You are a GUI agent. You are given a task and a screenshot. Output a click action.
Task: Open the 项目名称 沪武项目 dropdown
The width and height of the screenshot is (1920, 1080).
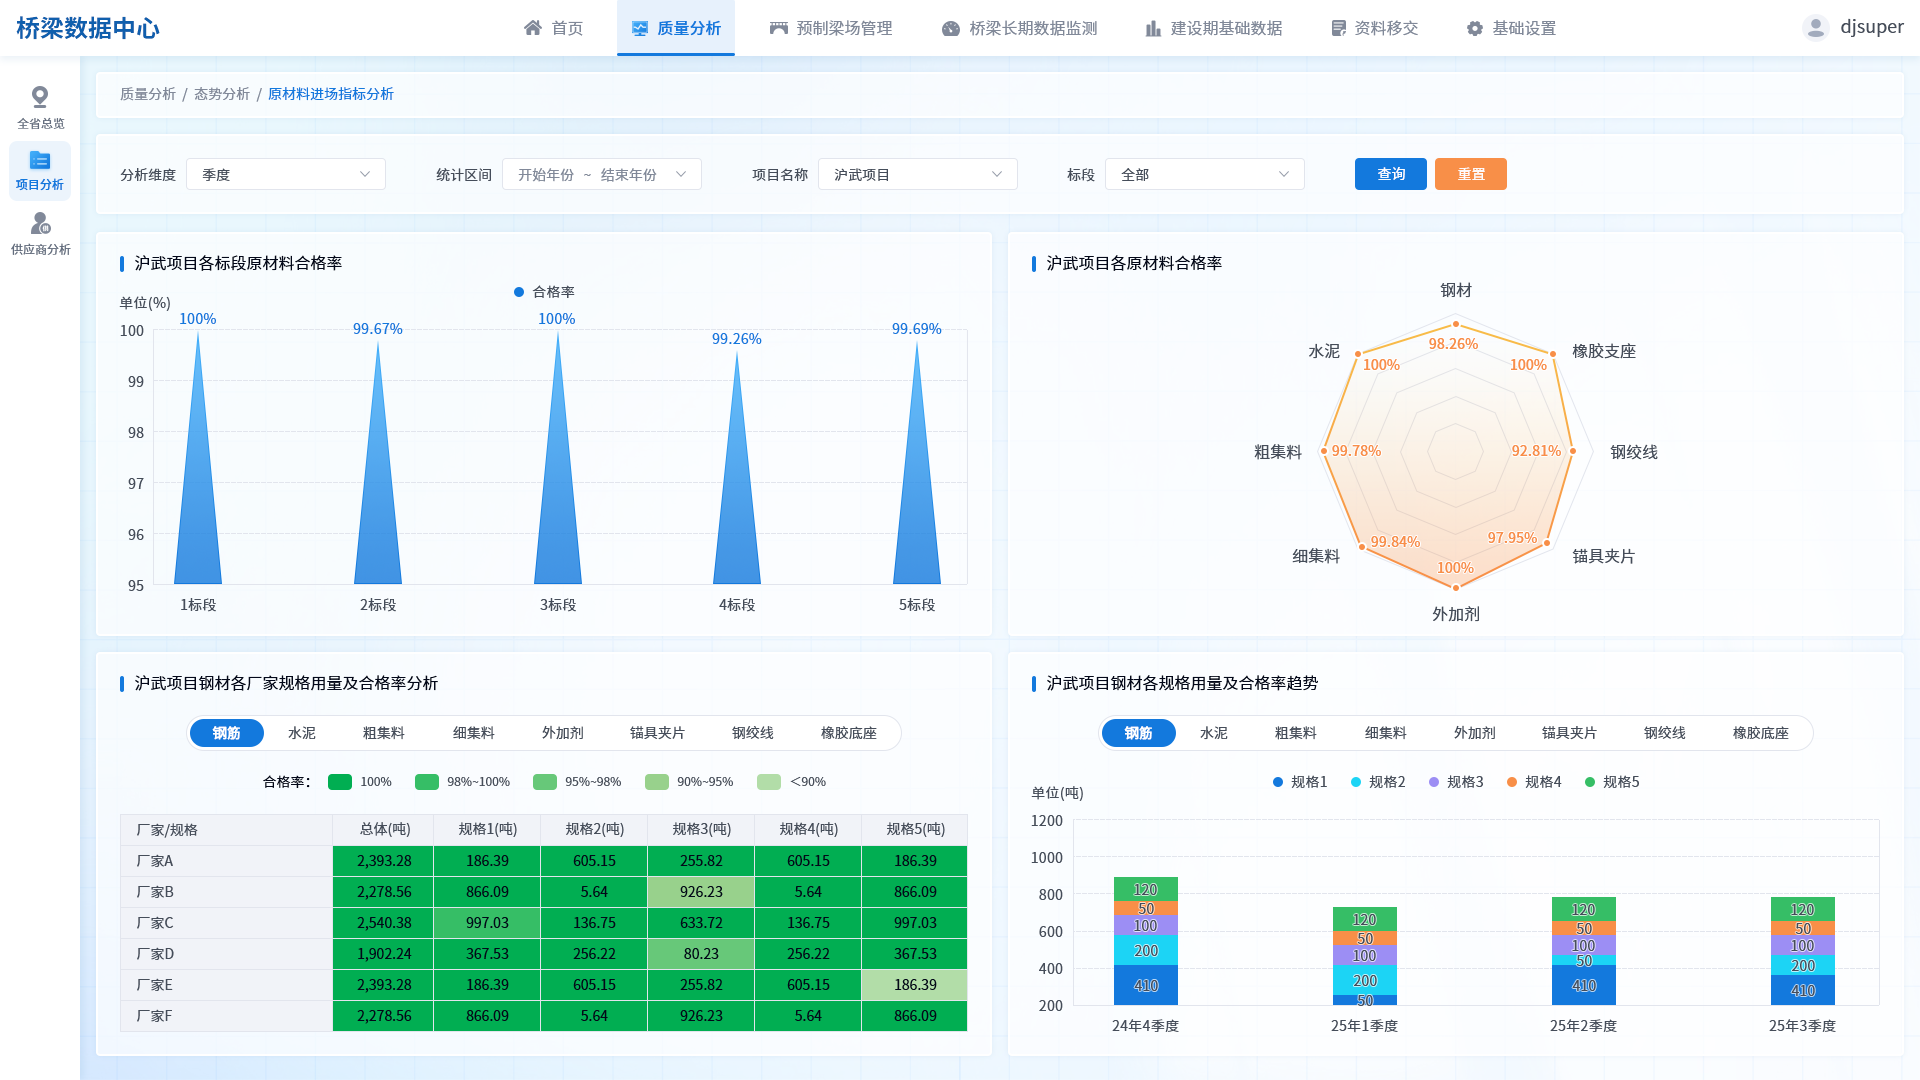pyautogui.click(x=918, y=174)
